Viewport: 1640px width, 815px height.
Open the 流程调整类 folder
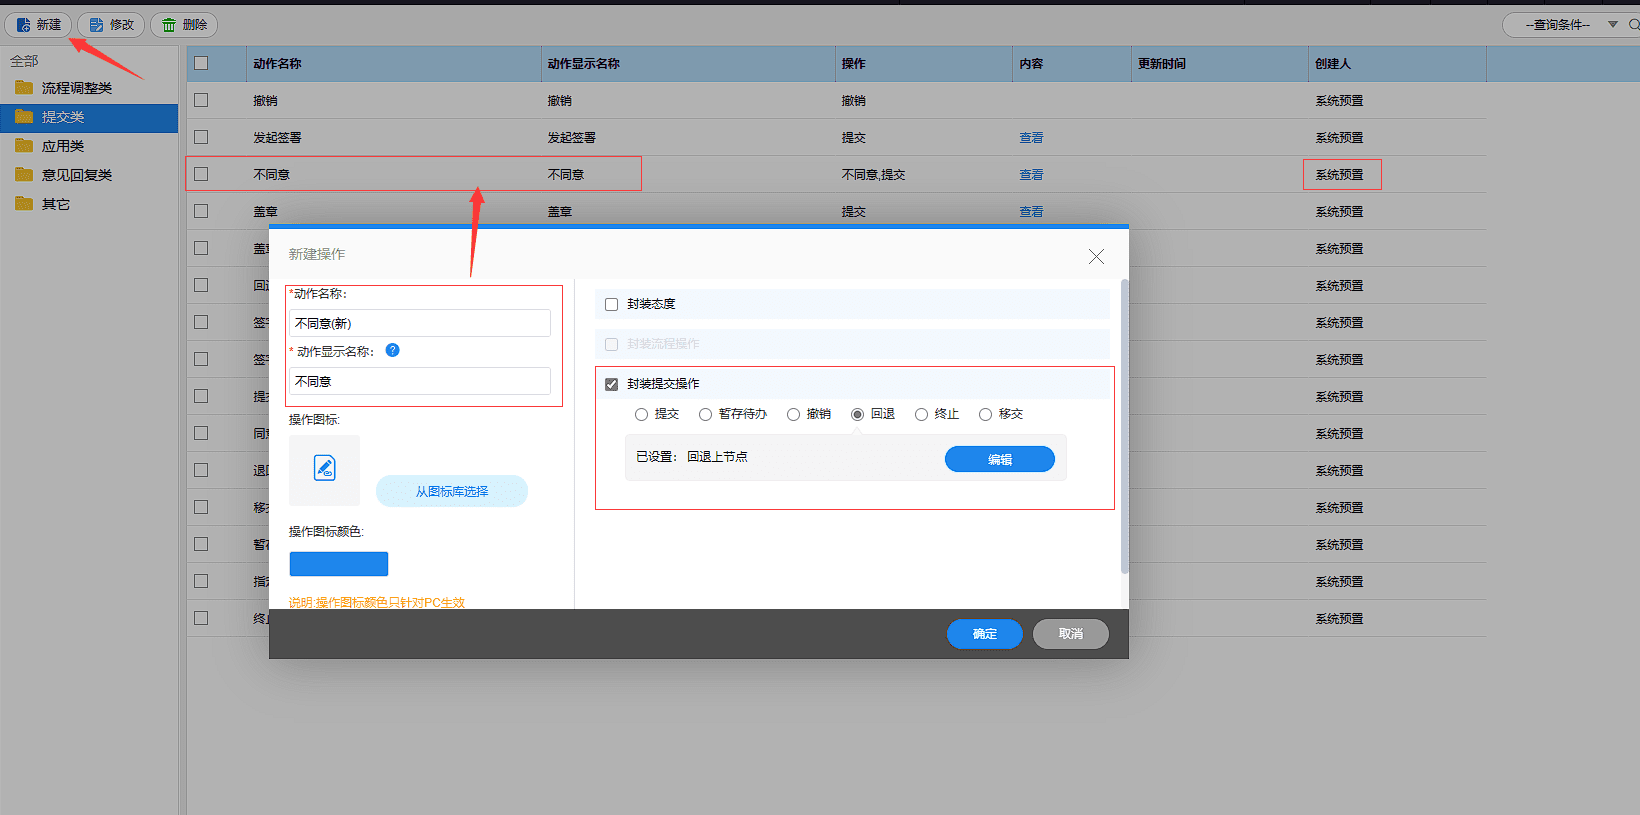tap(77, 88)
